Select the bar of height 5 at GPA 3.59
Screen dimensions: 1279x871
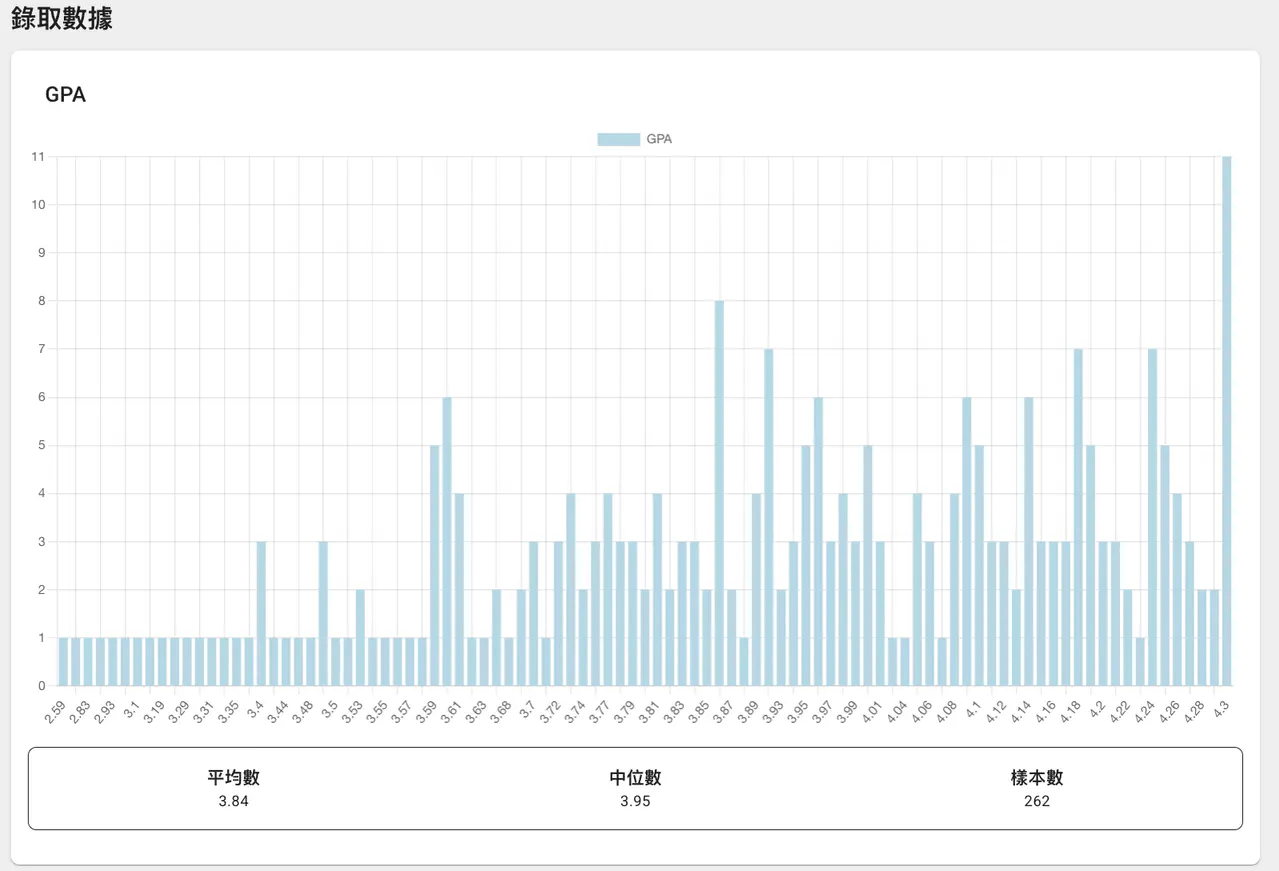434,566
